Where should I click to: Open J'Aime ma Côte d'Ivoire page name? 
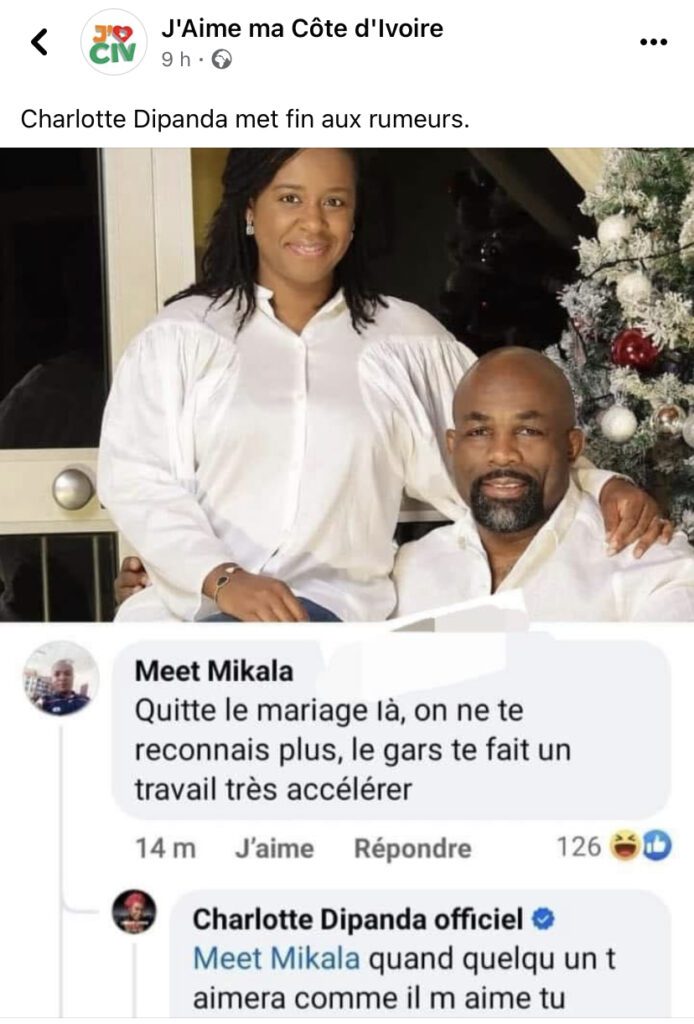pyautogui.click(x=302, y=28)
